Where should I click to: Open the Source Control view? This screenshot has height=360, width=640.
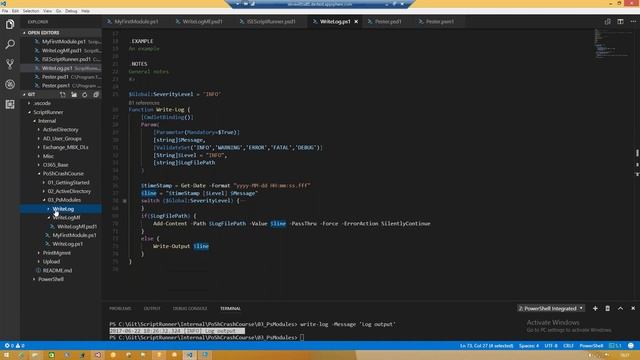point(10,64)
